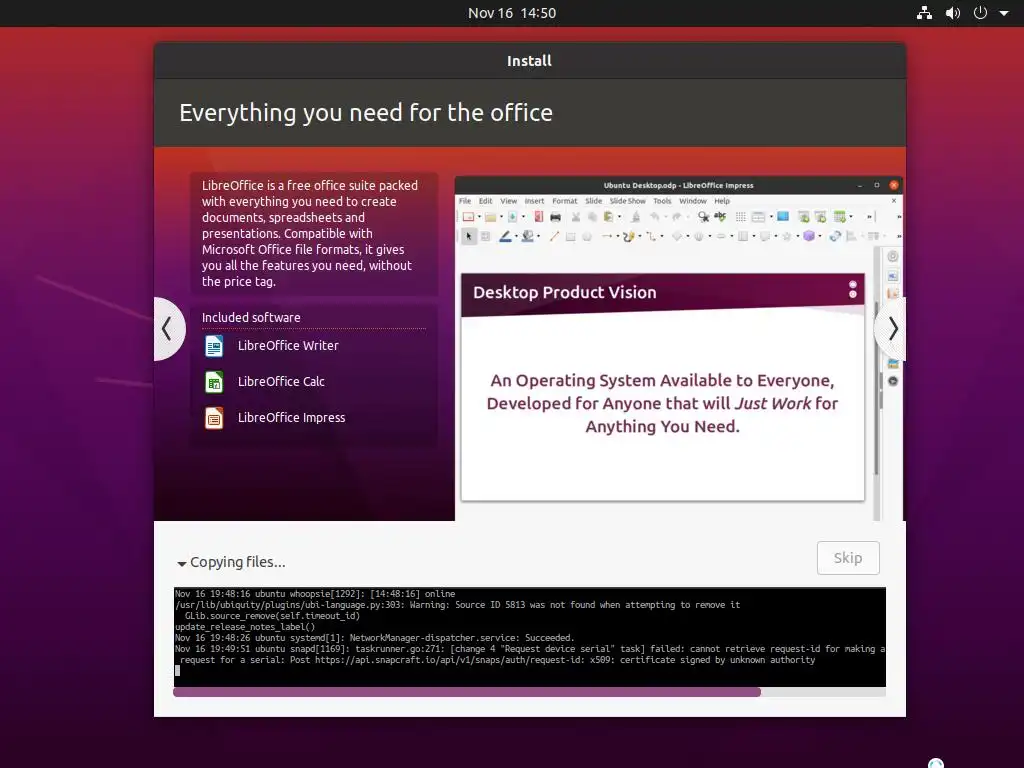Open the clock showing Nov 16 14:50
The width and height of the screenshot is (1024, 768).
point(512,13)
